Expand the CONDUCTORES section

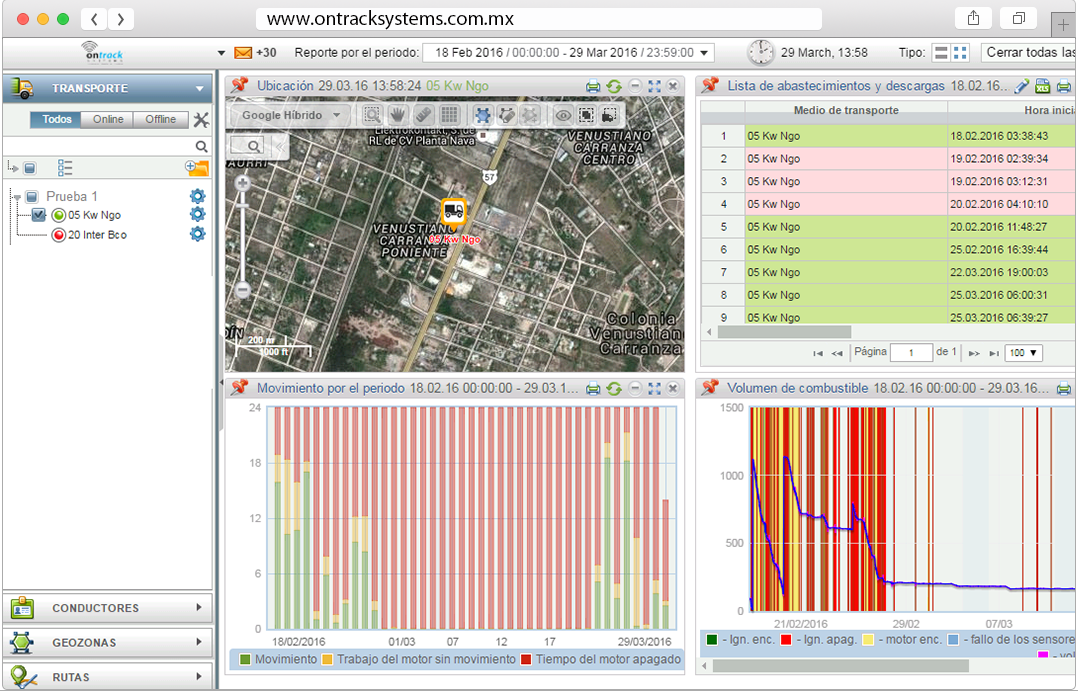(107, 608)
